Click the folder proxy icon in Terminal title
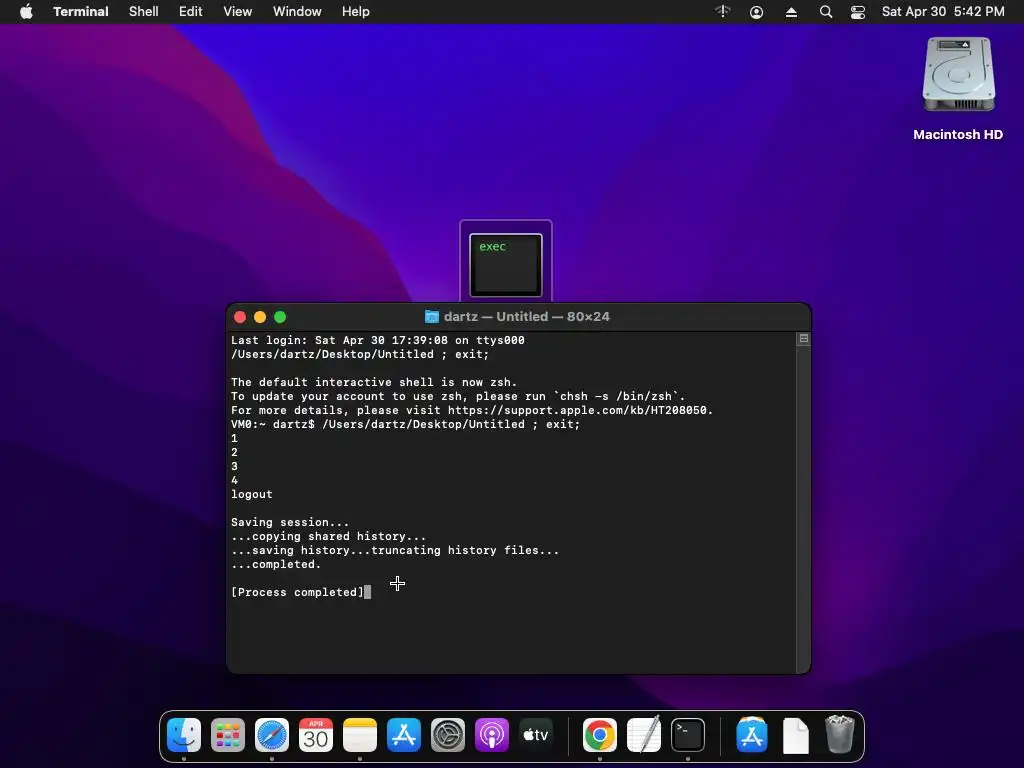The width and height of the screenshot is (1024, 768). [x=432, y=317]
